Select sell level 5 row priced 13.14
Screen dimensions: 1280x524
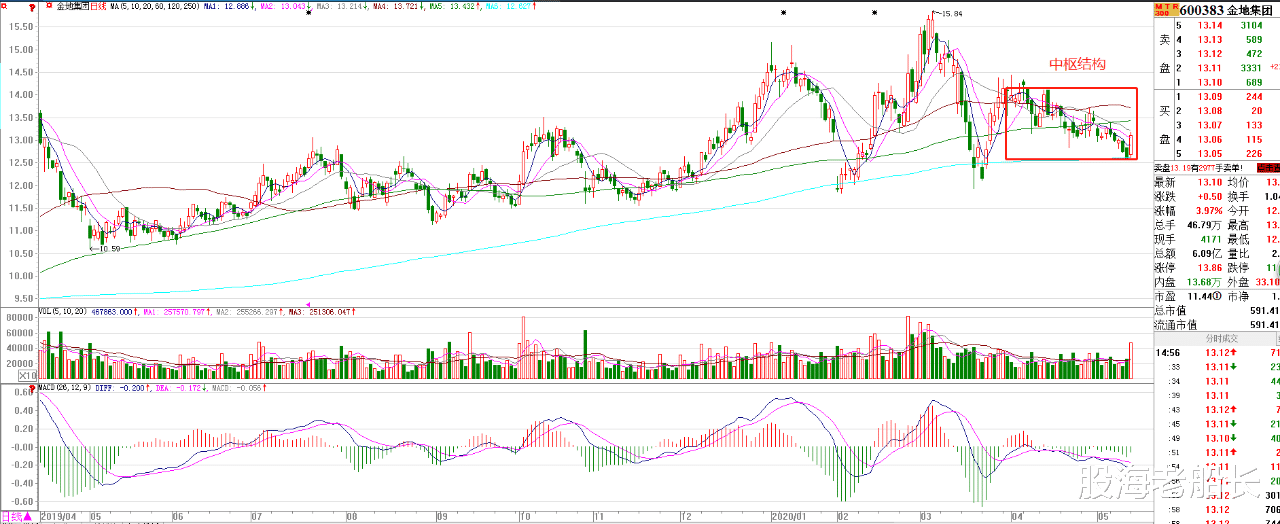(1226, 25)
